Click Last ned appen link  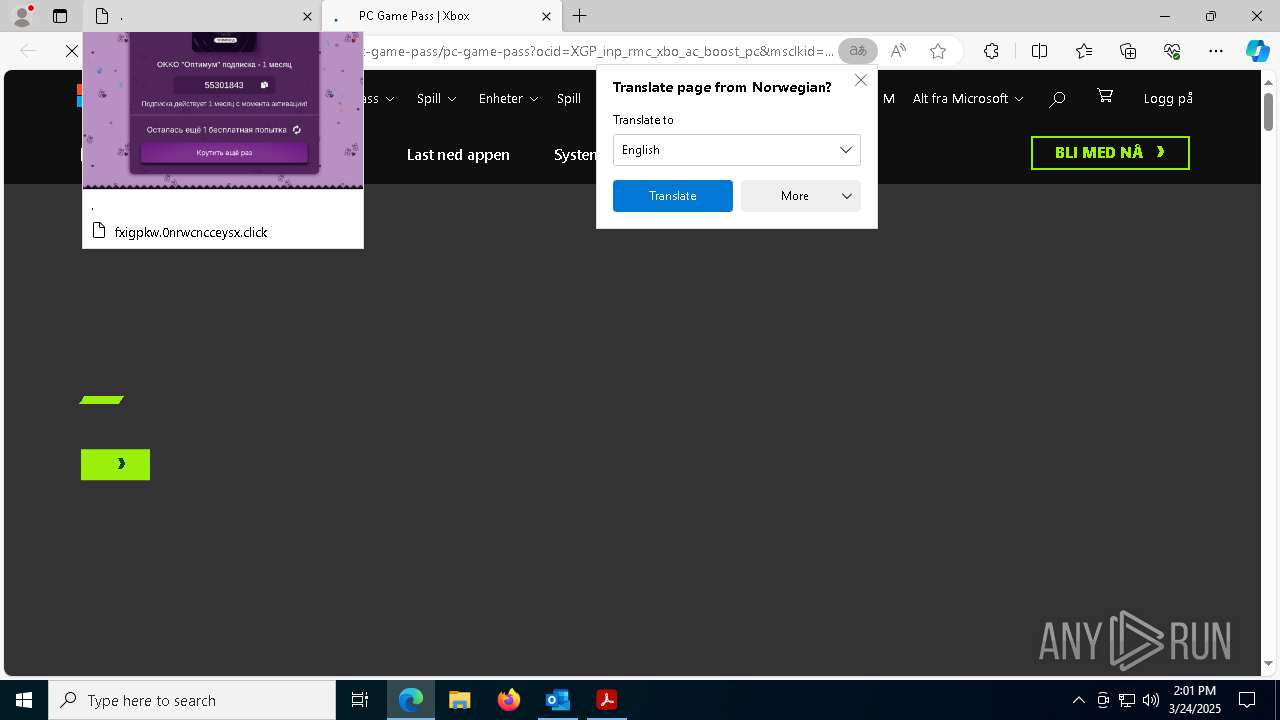pyautogui.click(x=458, y=155)
